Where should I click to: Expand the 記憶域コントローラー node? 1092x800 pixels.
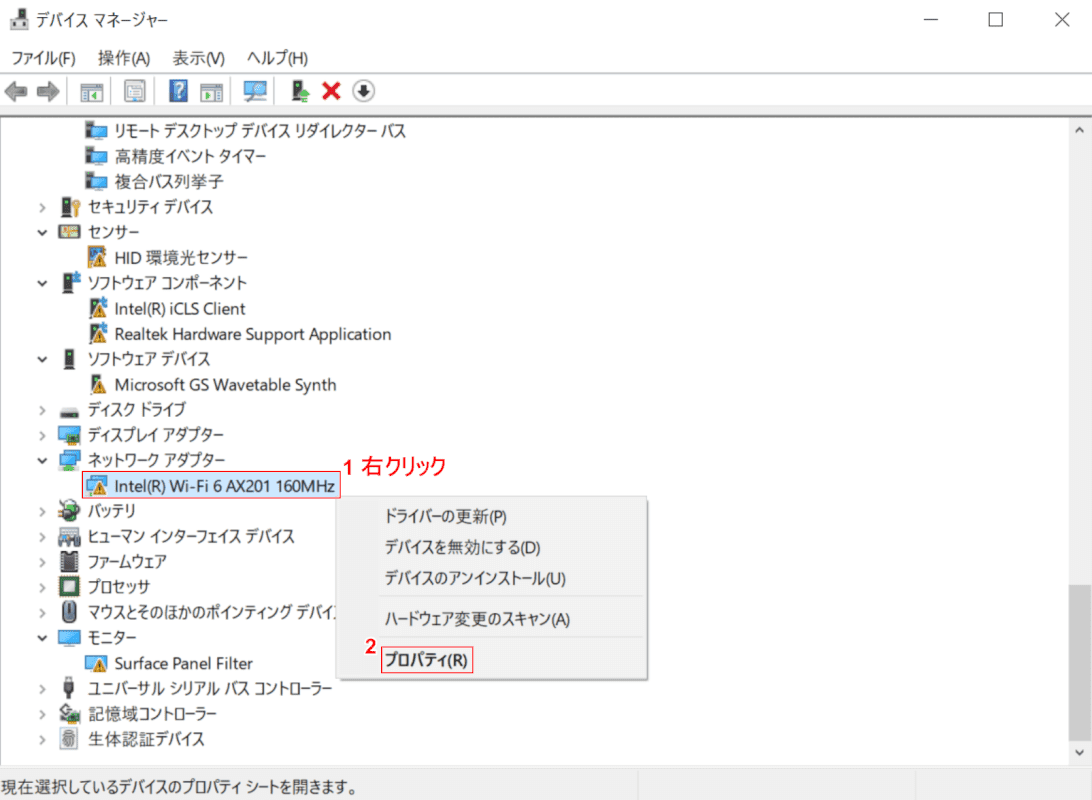click(42, 714)
